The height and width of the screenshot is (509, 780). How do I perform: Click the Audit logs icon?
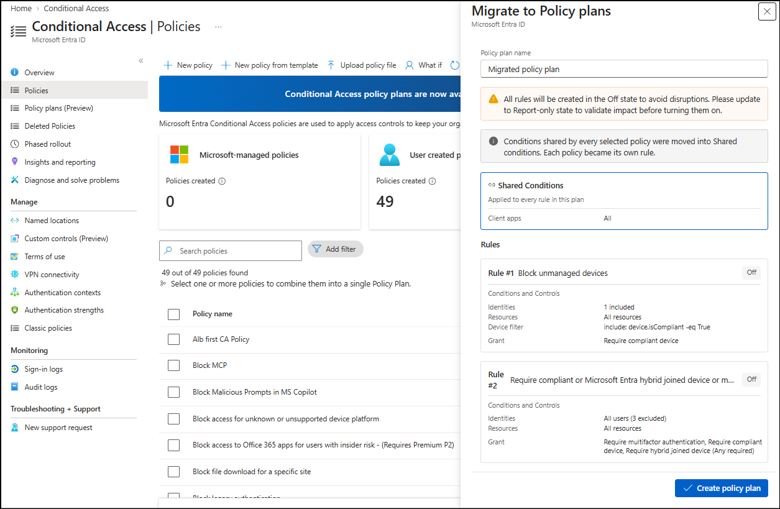click(x=14, y=387)
